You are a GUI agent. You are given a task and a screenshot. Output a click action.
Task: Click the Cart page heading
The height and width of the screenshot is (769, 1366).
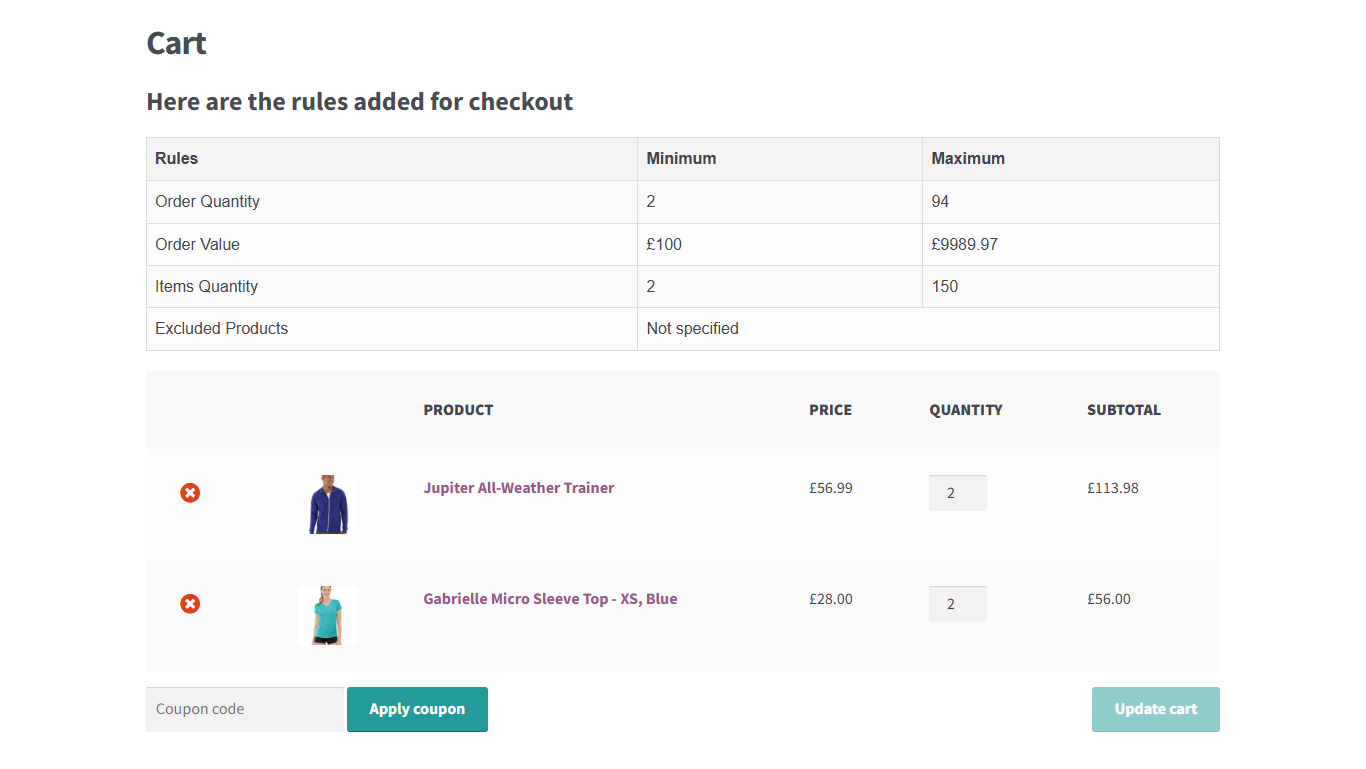(176, 43)
